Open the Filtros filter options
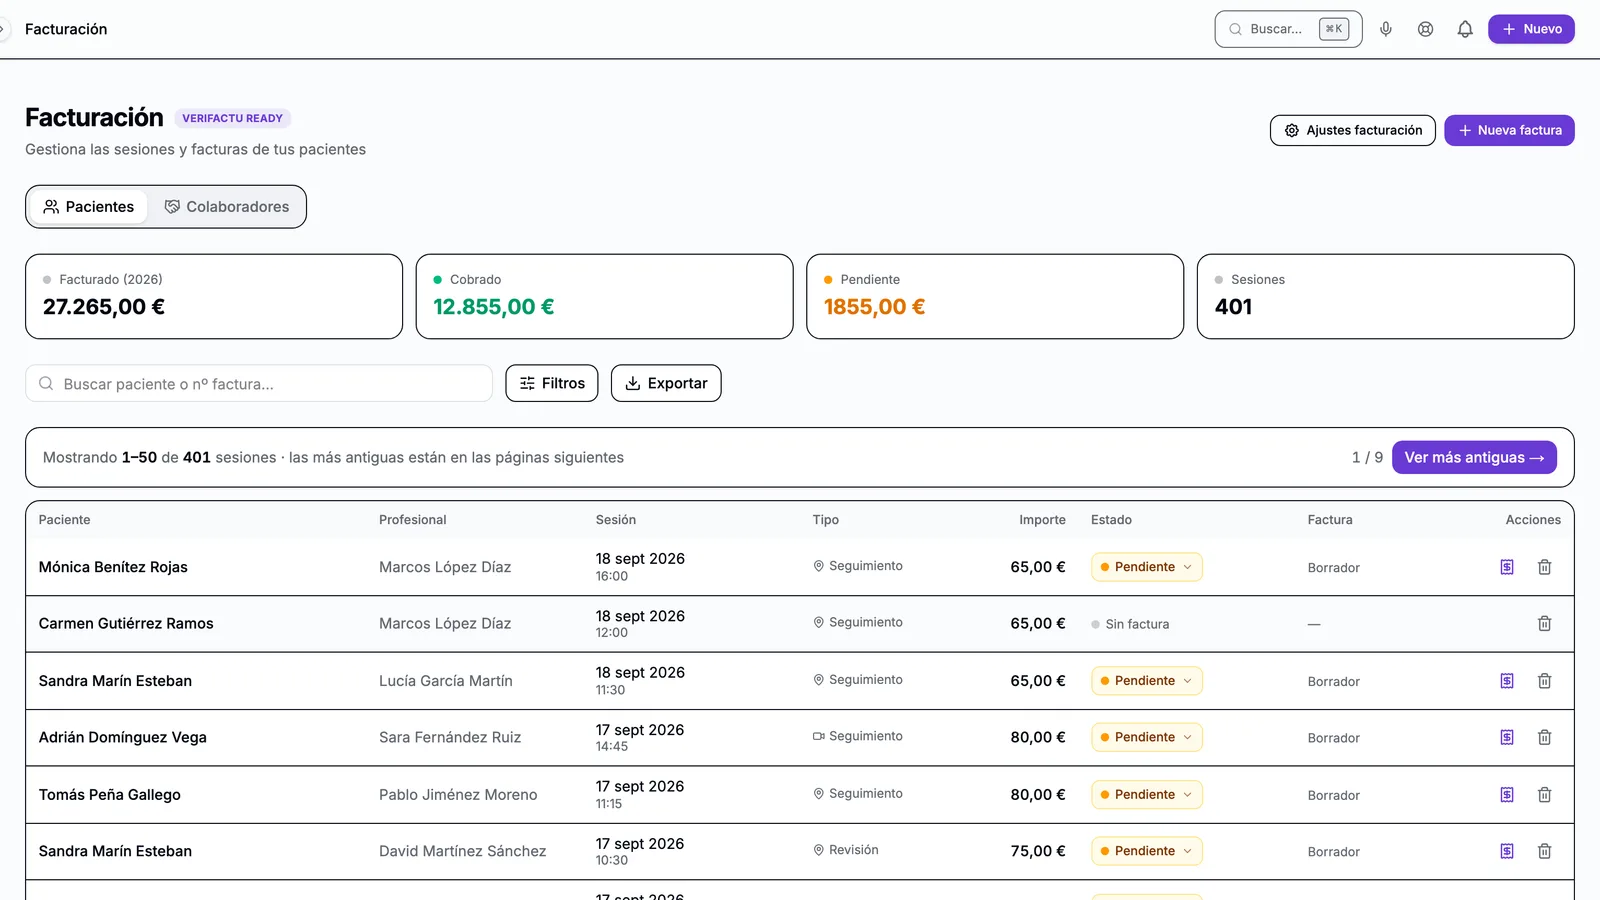Screen dimensions: 1600x900 tap(552, 383)
